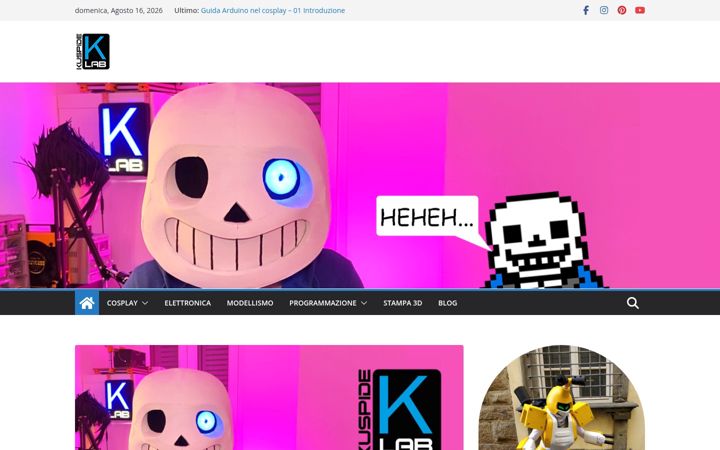Open the Elettronica menu item
This screenshot has height=450, width=720.
click(x=188, y=303)
